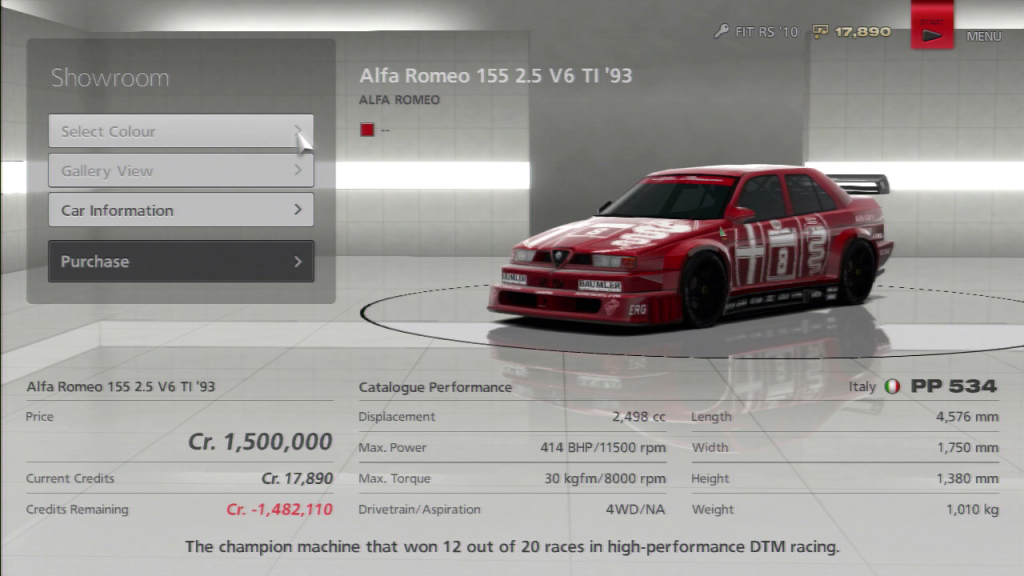
Task: Click the credits icon beside 17,890
Action: [x=820, y=31]
